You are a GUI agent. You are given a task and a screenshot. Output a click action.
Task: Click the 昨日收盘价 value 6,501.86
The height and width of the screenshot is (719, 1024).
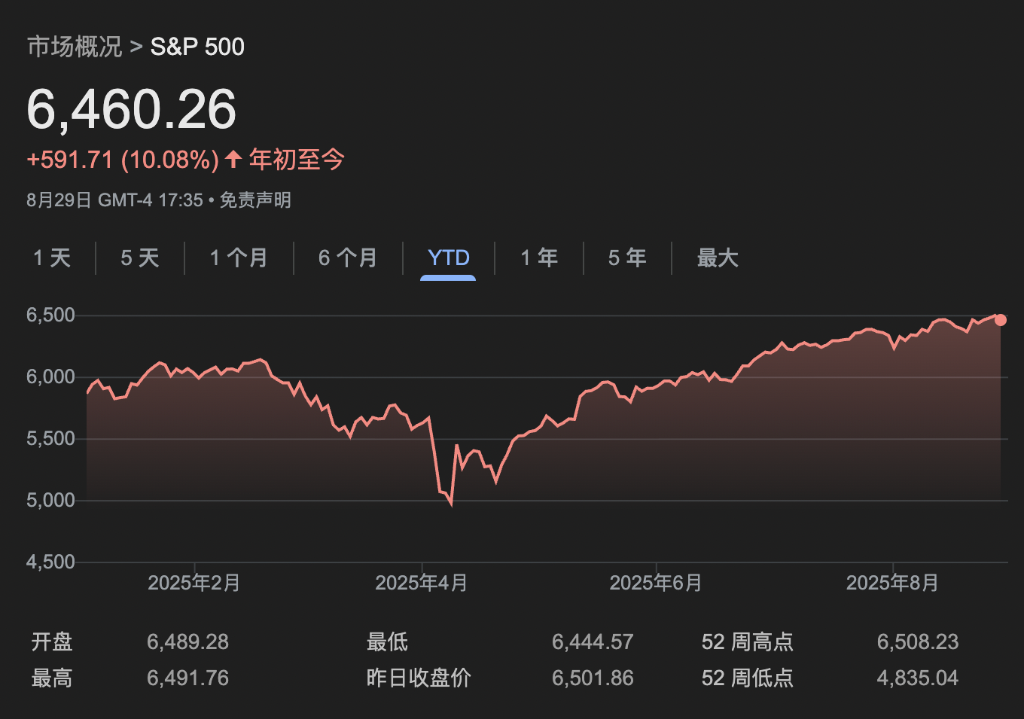click(592, 678)
